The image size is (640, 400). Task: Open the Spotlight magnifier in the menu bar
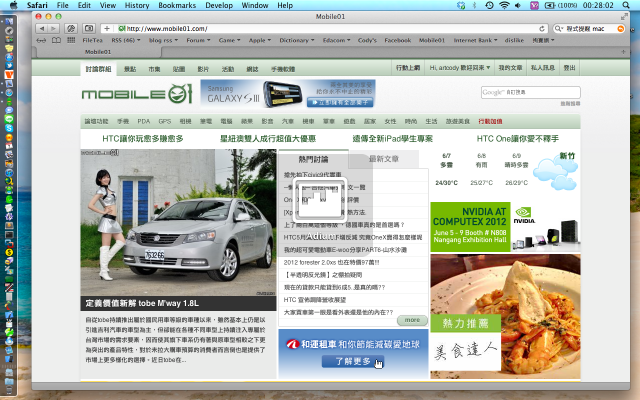click(x=626, y=5)
